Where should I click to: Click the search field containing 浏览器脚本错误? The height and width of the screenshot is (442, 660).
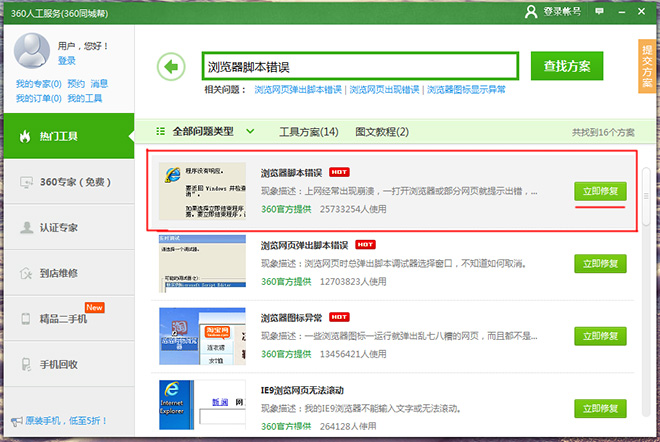(x=360, y=66)
